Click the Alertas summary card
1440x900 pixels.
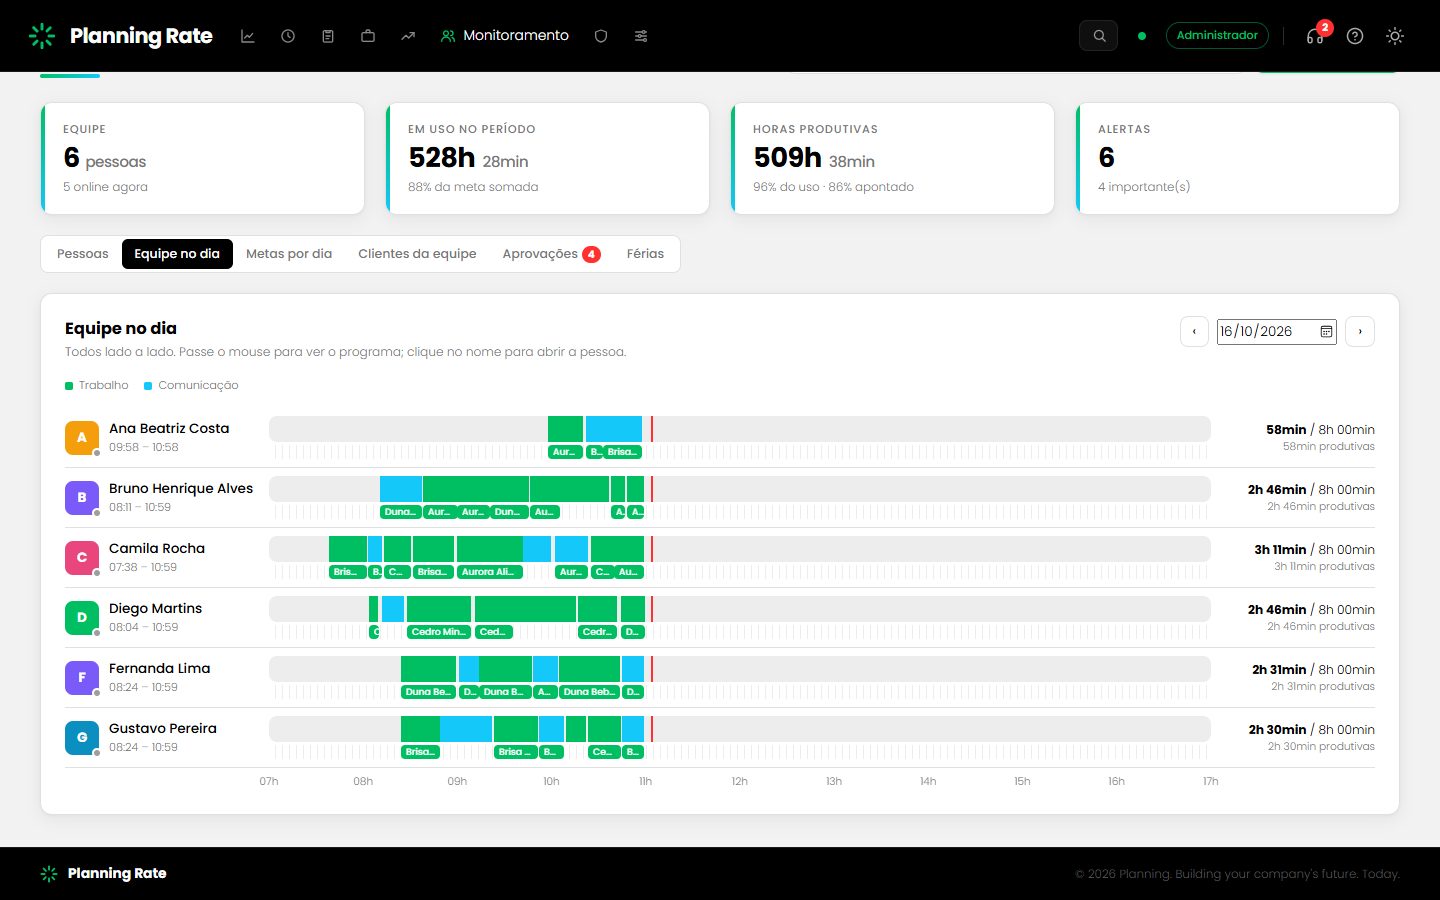pyautogui.click(x=1238, y=158)
